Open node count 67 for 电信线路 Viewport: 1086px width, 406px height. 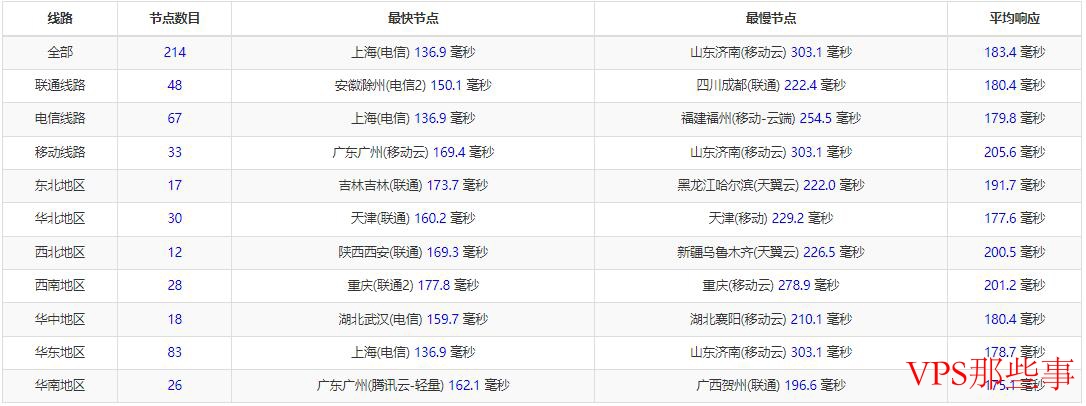pos(175,118)
